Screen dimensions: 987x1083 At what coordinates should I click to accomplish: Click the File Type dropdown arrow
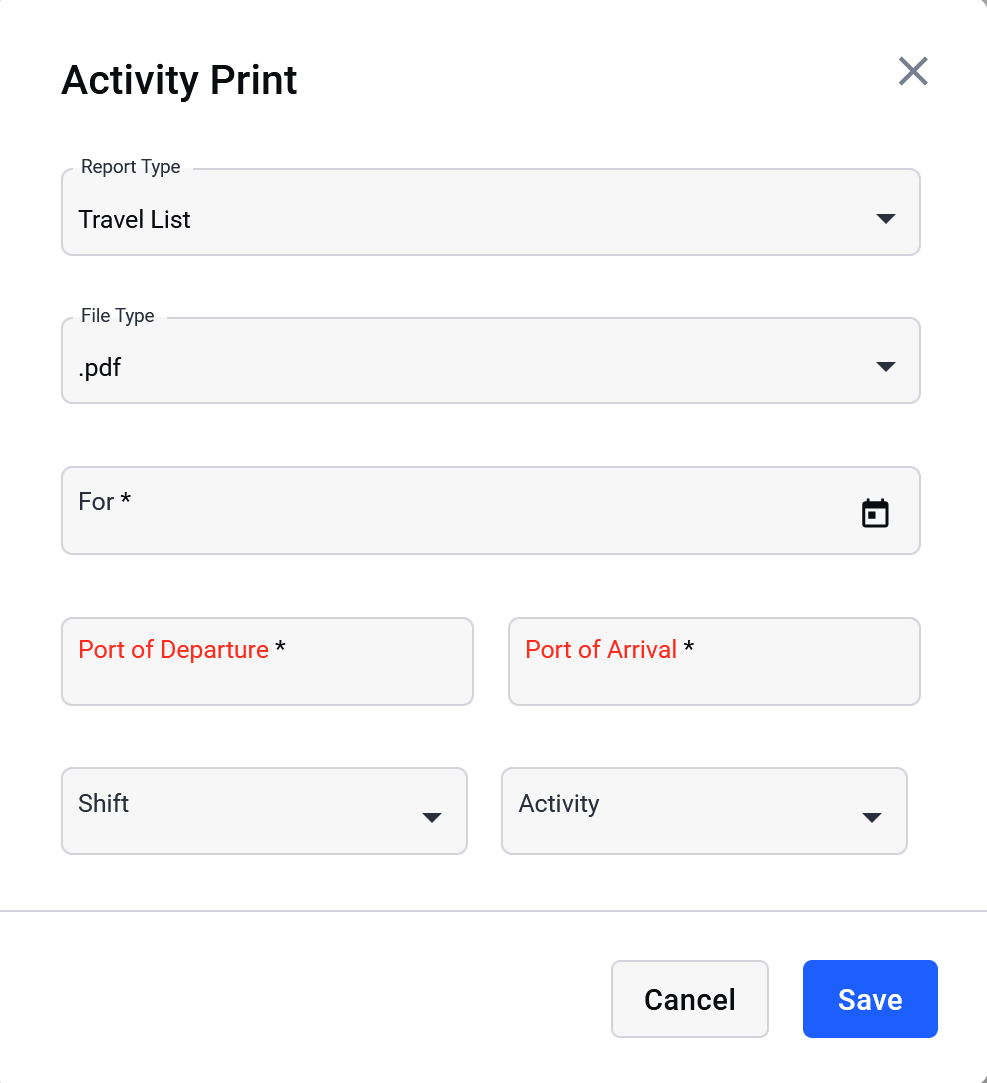pyautogui.click(x=885, y=367)
